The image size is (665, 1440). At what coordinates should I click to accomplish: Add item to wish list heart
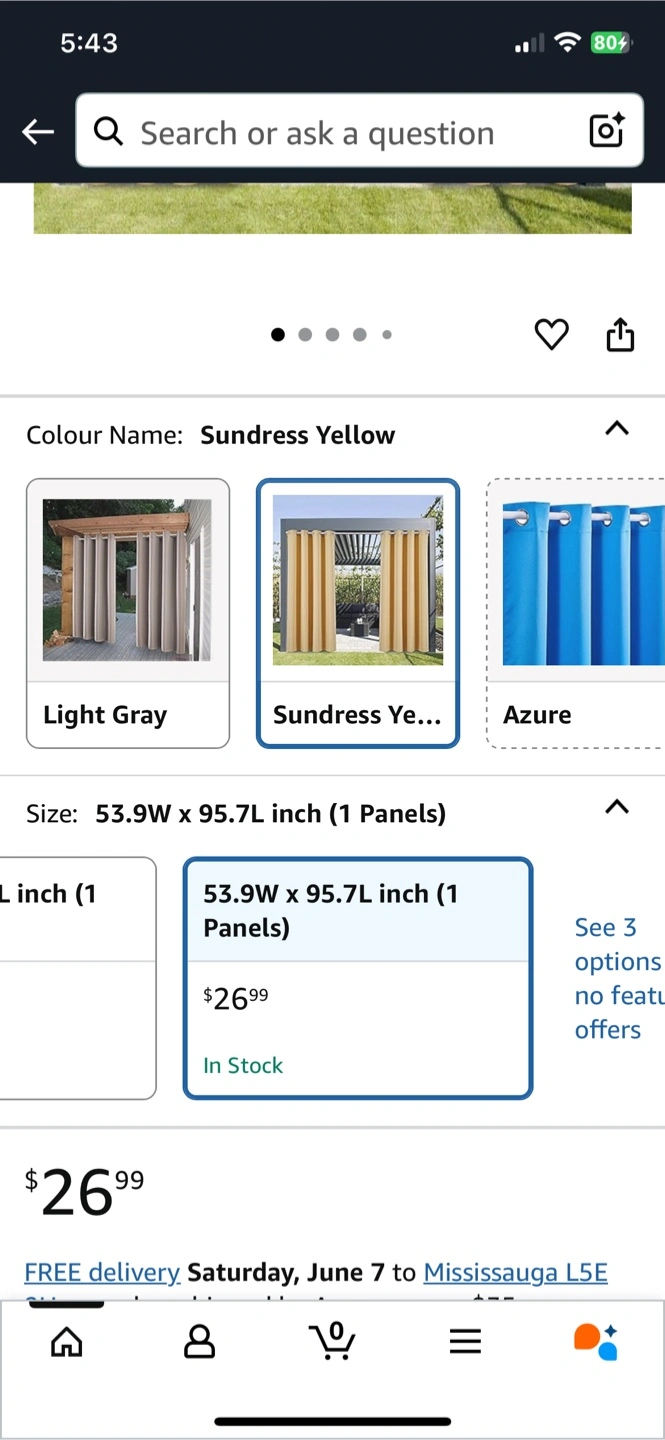coord(551,335)
